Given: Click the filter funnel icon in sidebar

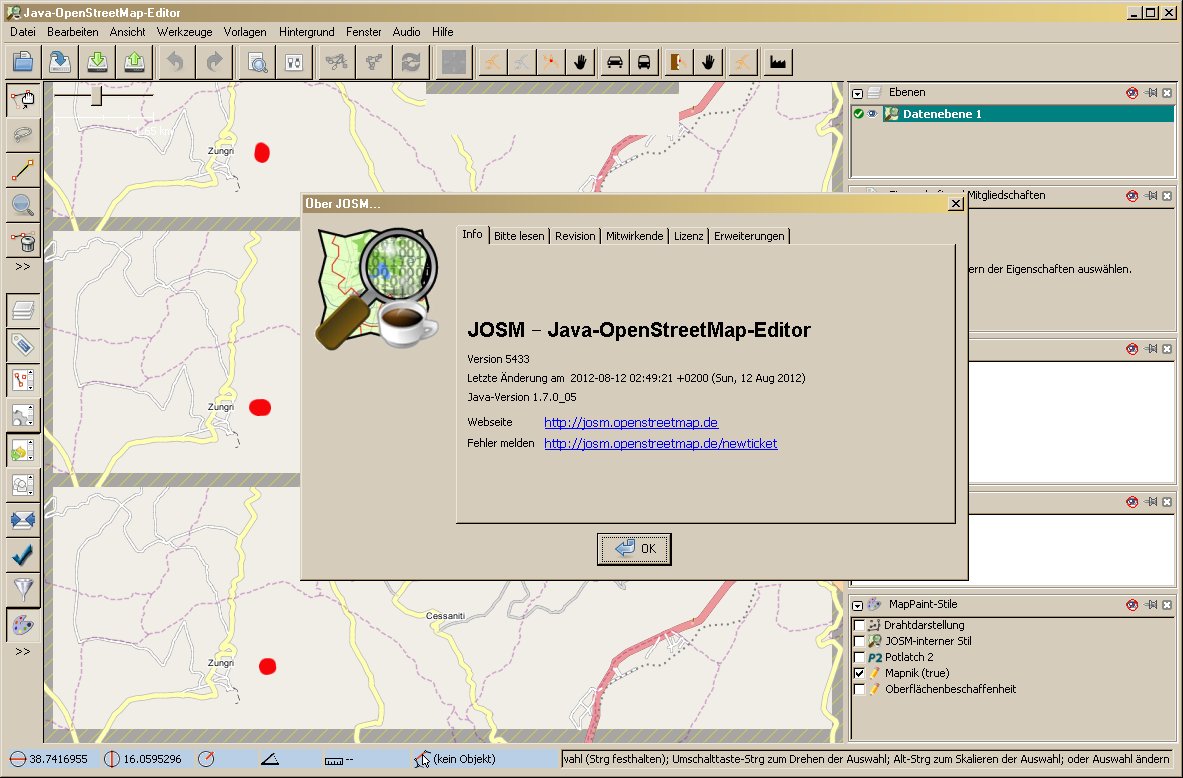Looking at the screenshot, I should [x=23, y=589].
